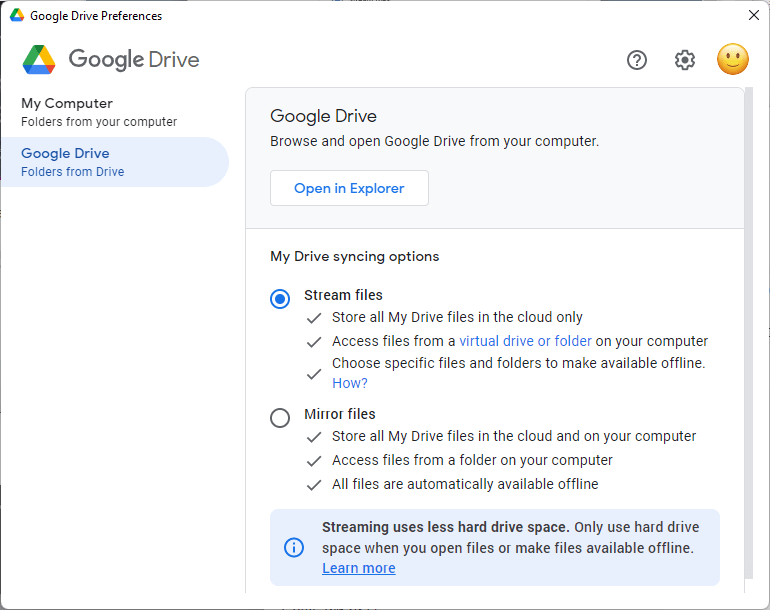Image resolution: width=770 pixels, height=610 pixels.
Task: Click 'Browse and open Google Drive from your computer' text
Action: tap(435, 141)
